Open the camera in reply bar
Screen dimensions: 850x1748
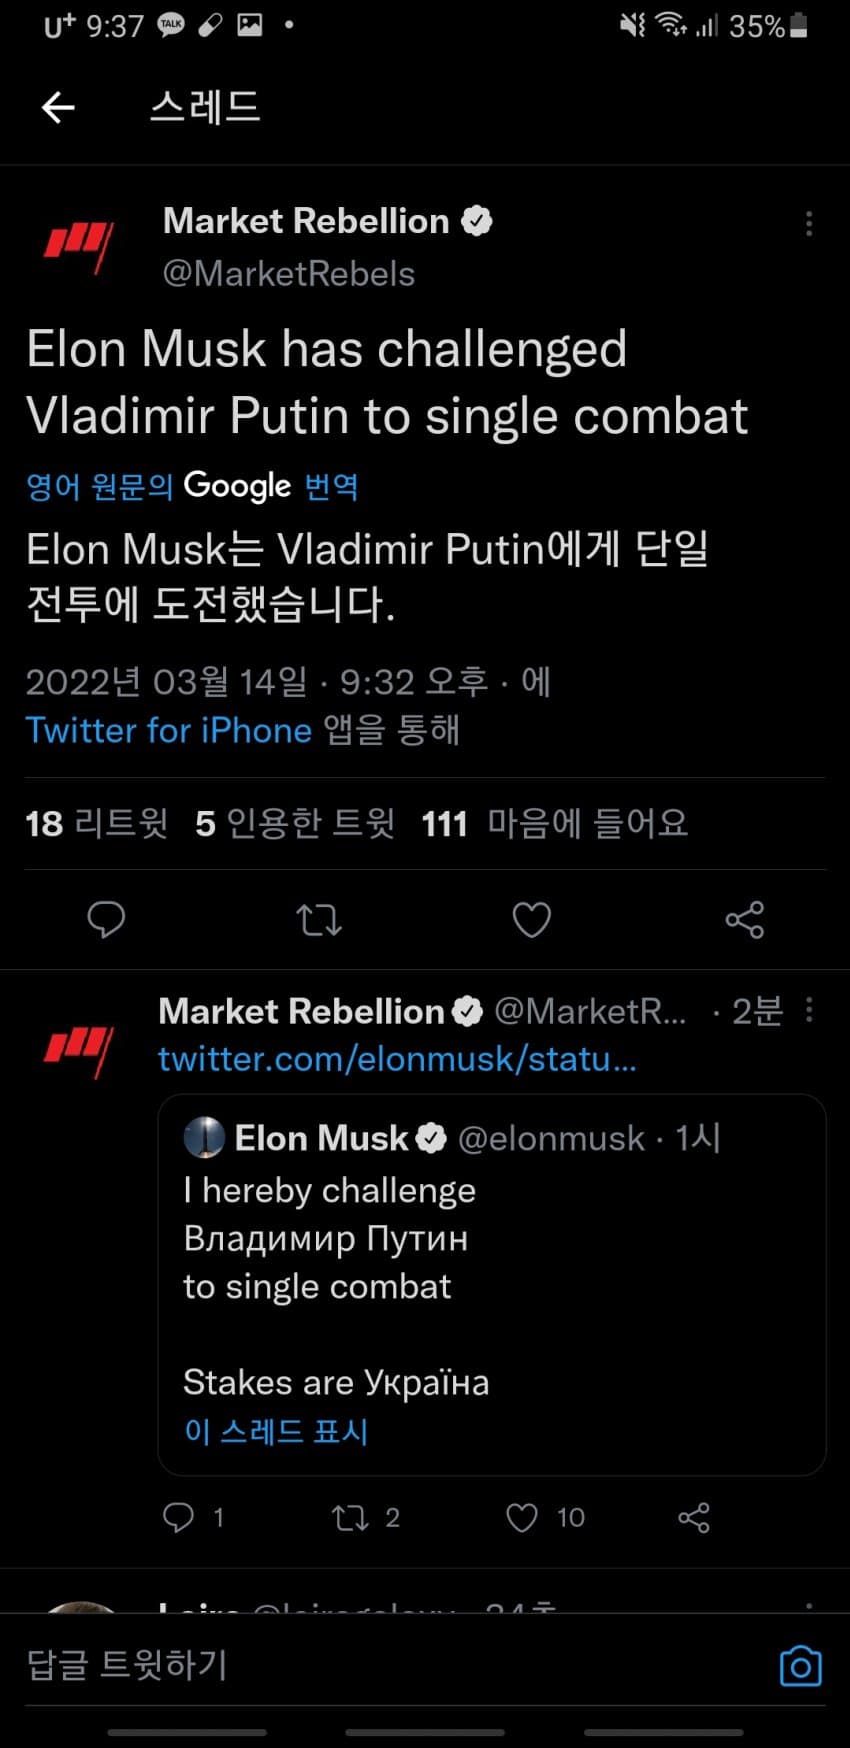800,1666
